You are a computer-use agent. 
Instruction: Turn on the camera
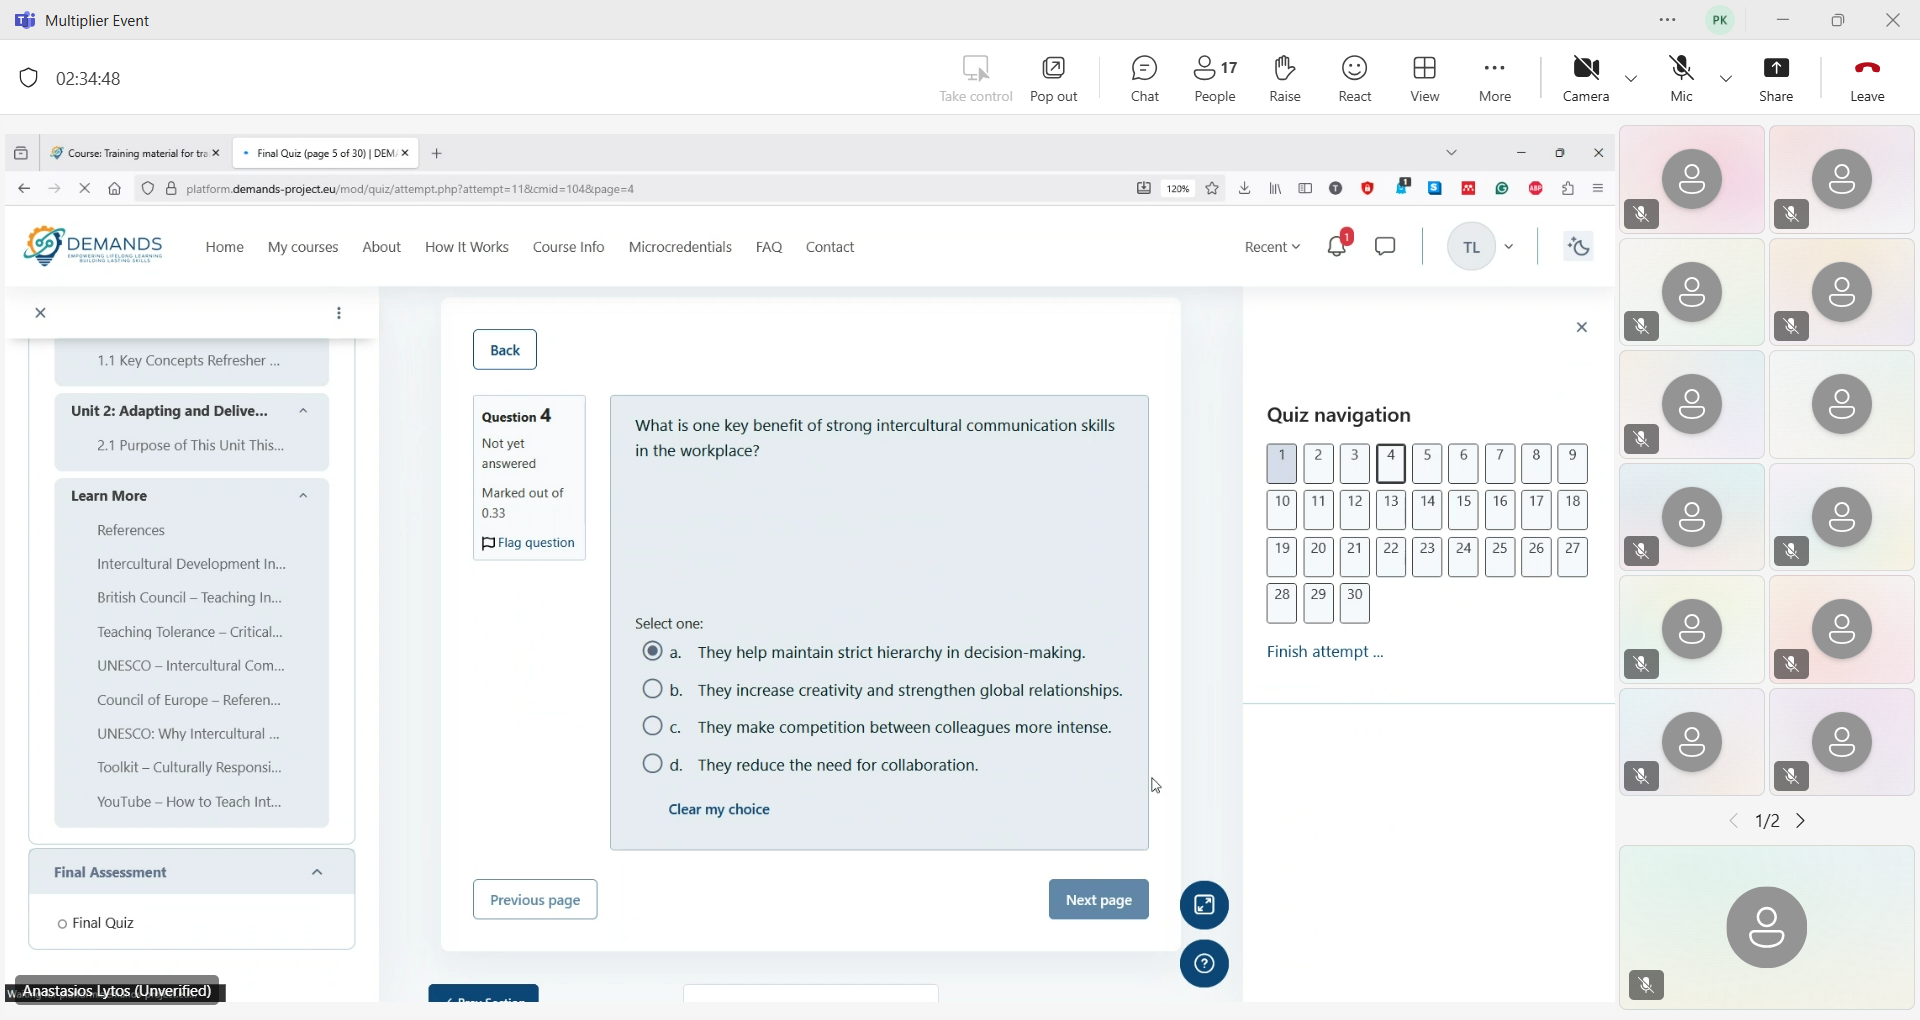tap(1586, 79)
